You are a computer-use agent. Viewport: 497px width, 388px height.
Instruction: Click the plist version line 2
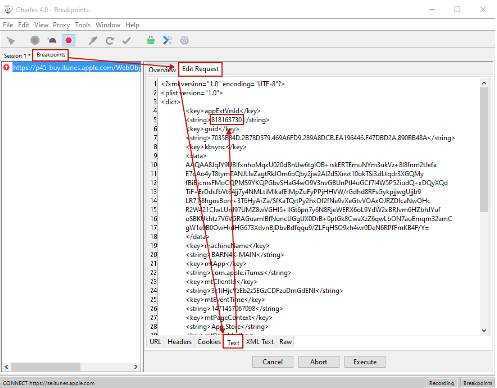coord(192,93)
